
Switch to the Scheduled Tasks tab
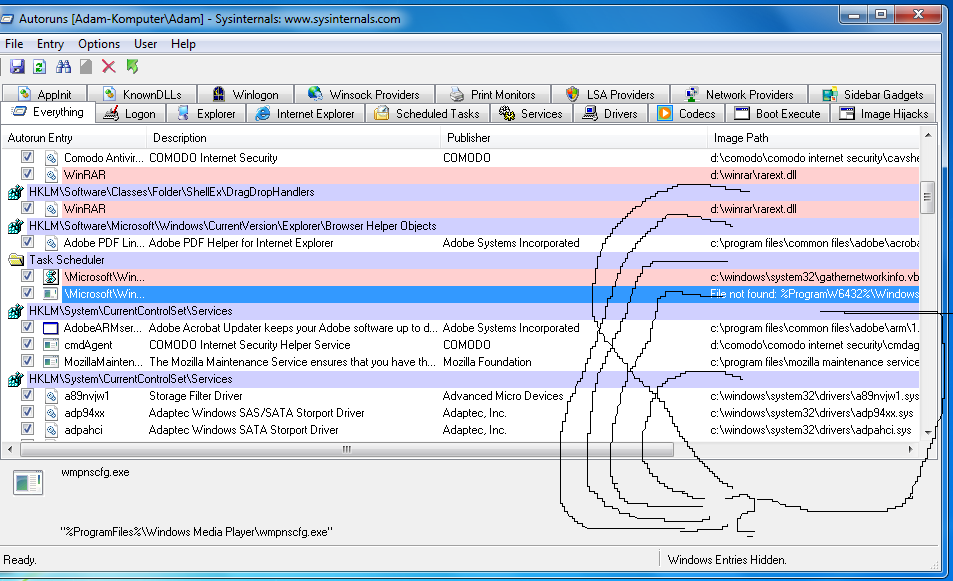[x=427, y=114]
